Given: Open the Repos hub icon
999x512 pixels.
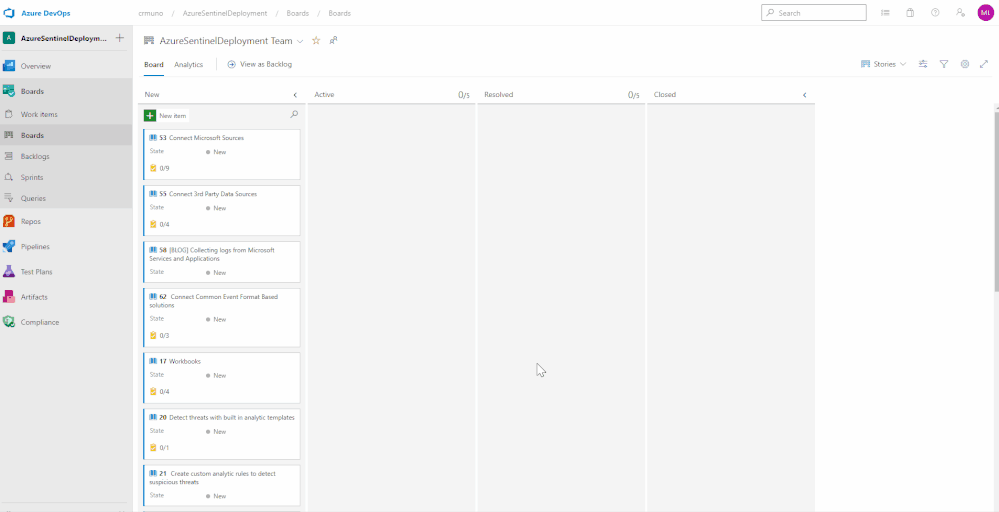Looking at the screenshot, I should [9, 222].
